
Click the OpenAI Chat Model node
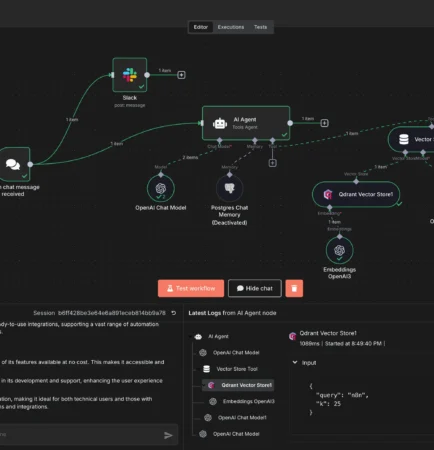161,188
